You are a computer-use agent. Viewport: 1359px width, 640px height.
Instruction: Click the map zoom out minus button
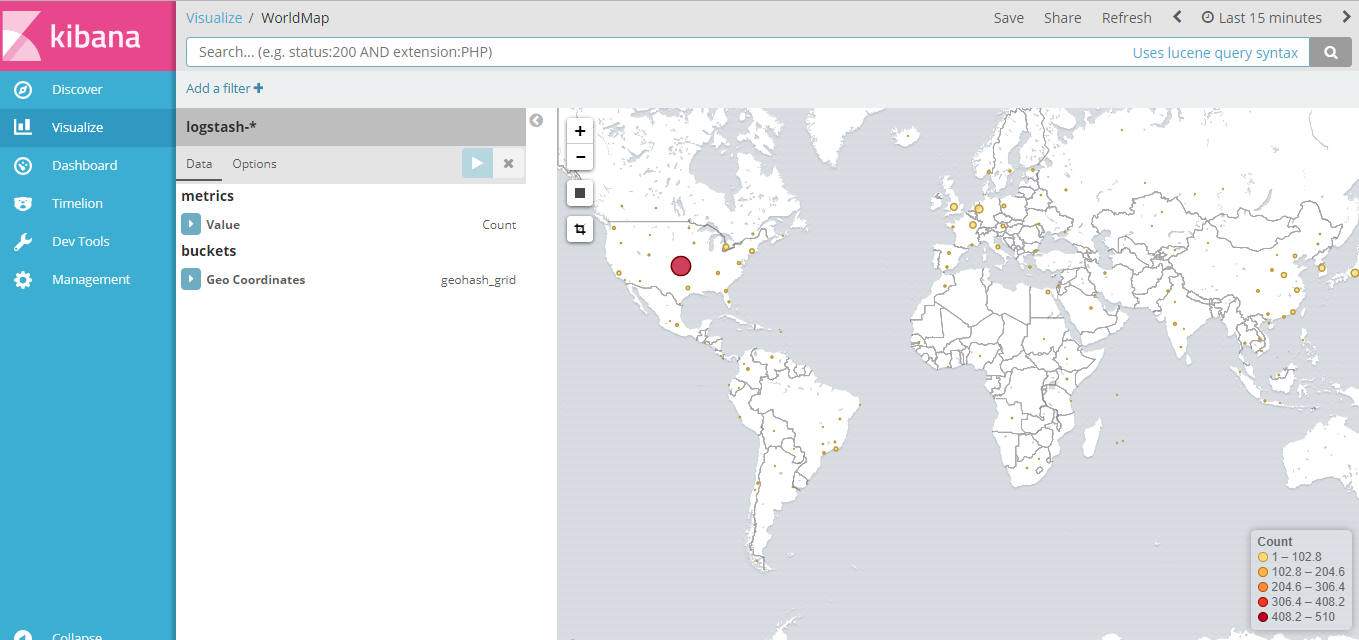(x=580, y=157)
